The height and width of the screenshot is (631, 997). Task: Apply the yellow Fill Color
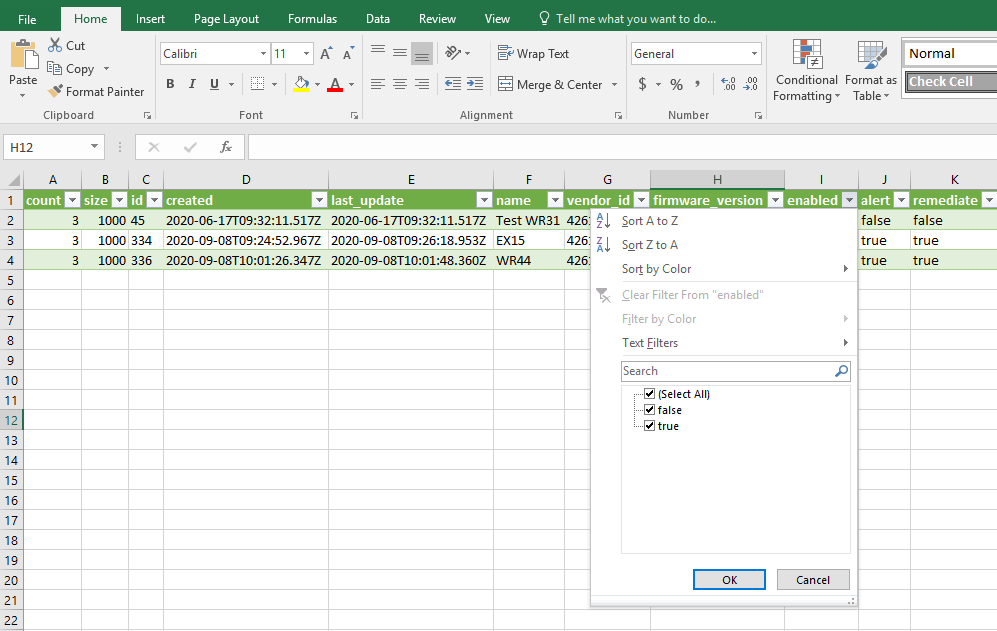(301, 84)
